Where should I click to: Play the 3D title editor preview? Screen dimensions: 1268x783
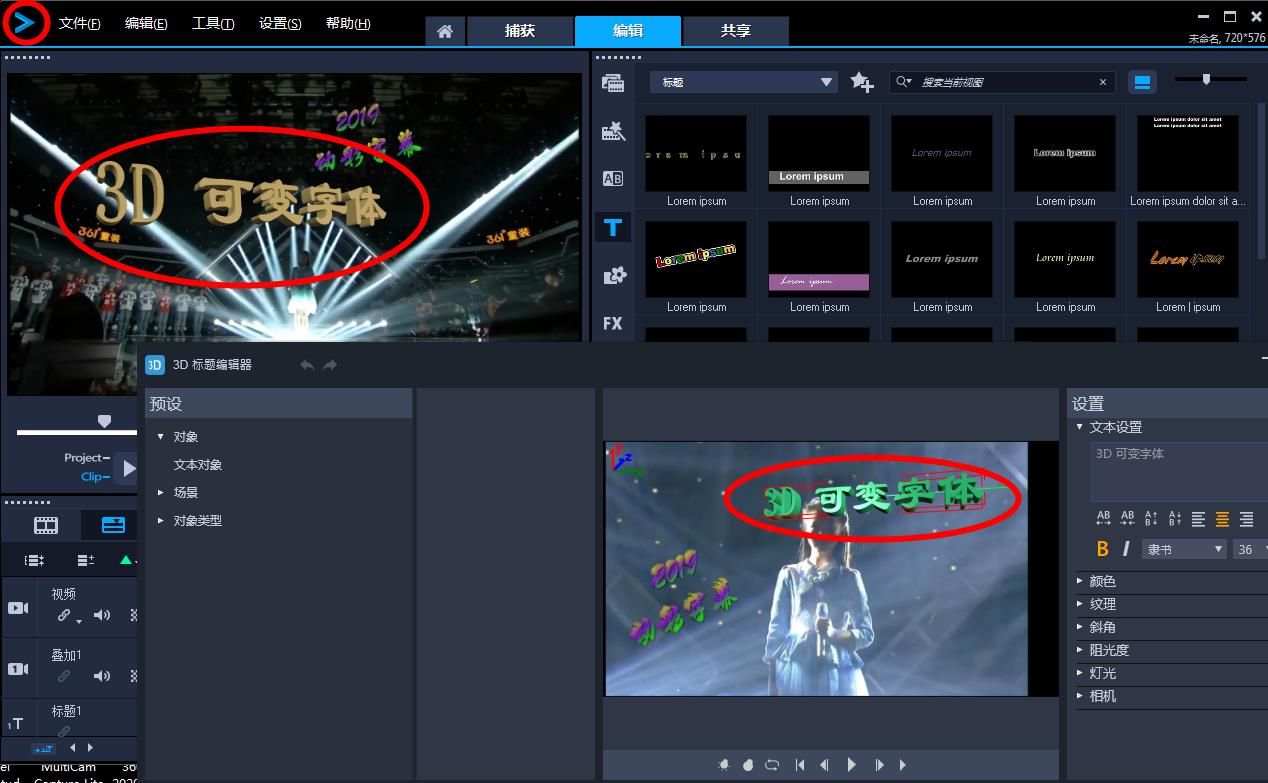tap(851, 765)
